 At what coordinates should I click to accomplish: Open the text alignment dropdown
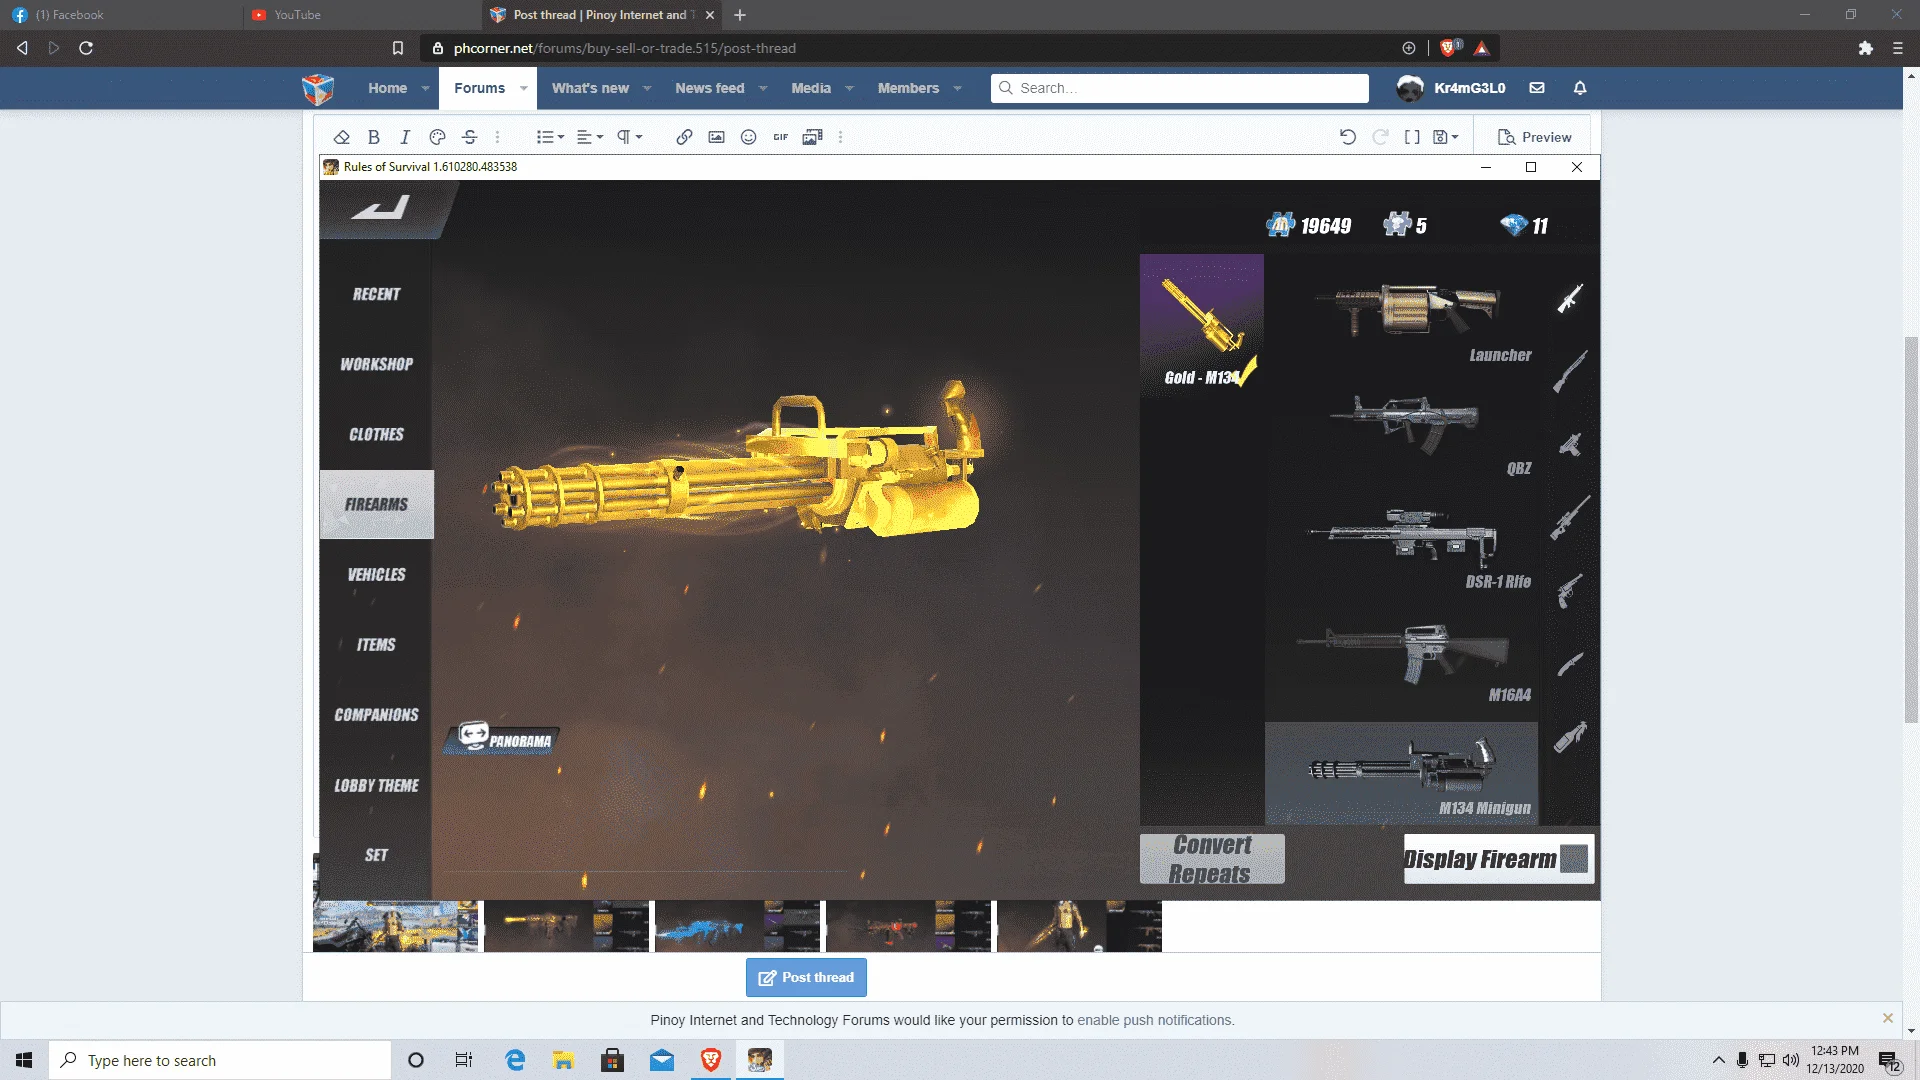590,137
